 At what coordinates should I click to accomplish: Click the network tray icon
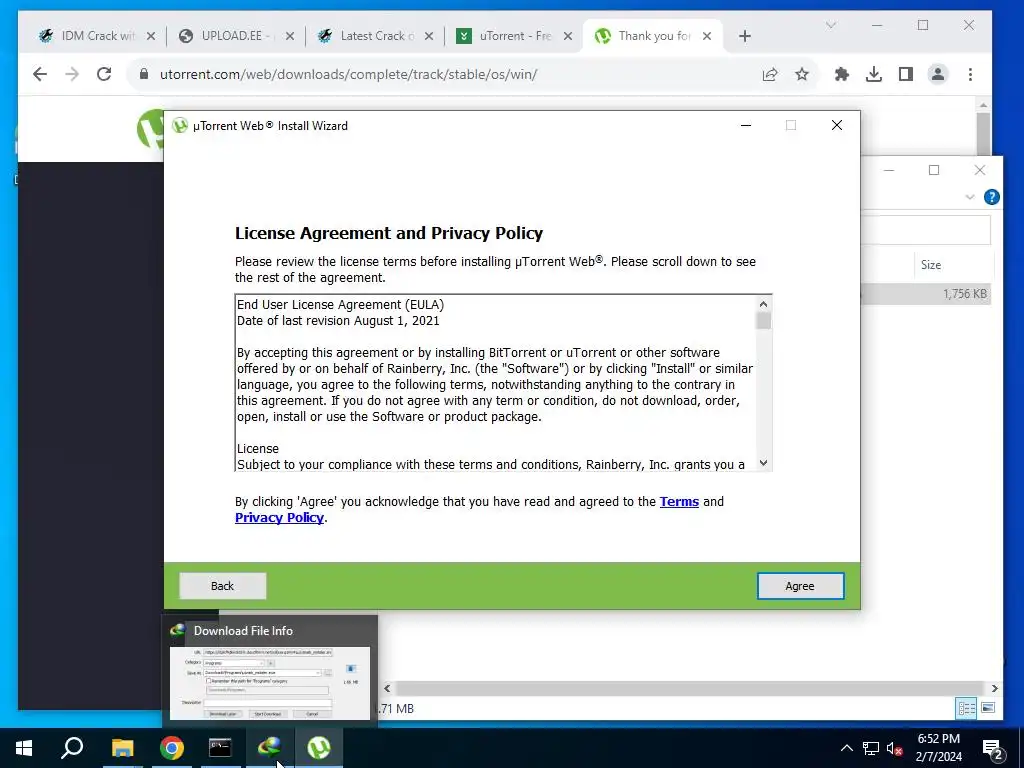[x=871, y=748]
